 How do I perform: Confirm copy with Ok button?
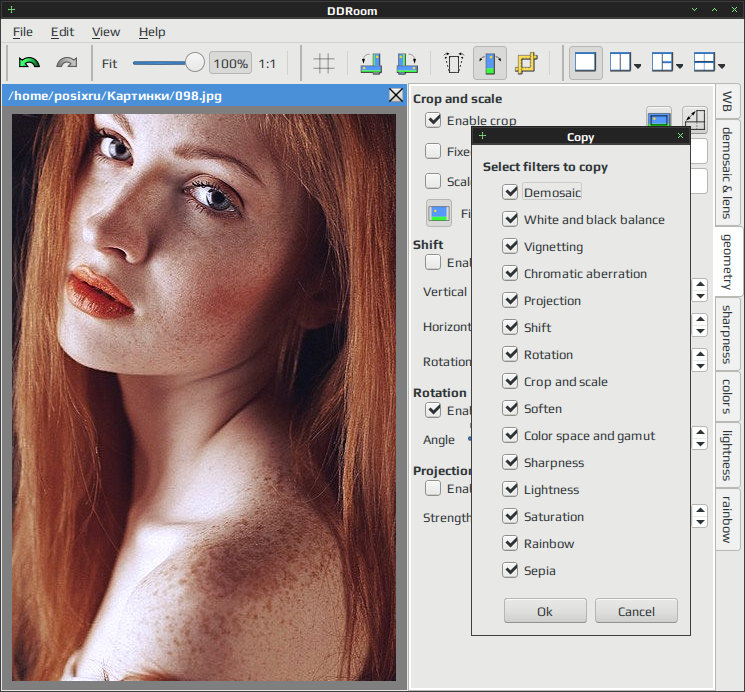click(545, 611)
